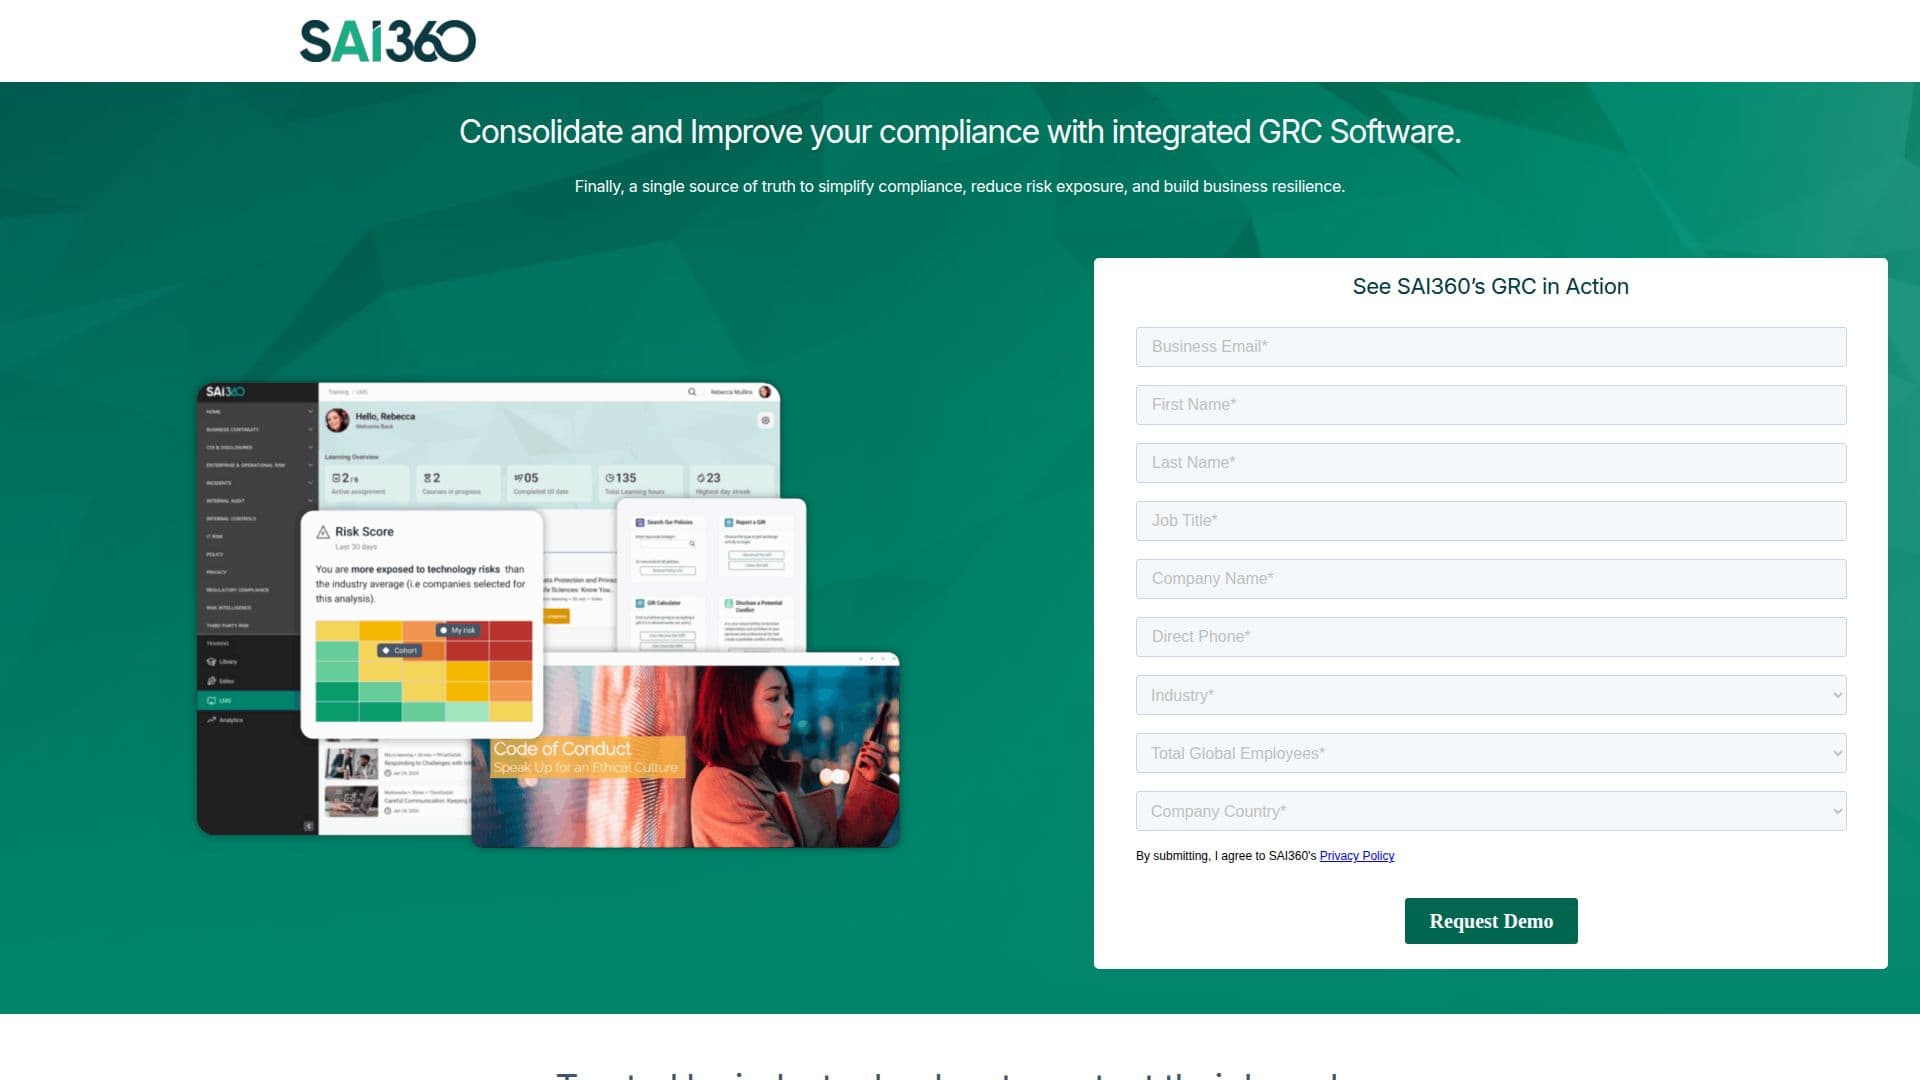Click the search magnifier icon in dashboard preview
The height and width of the screenshot is (1080, 1920).
point(692,392)
